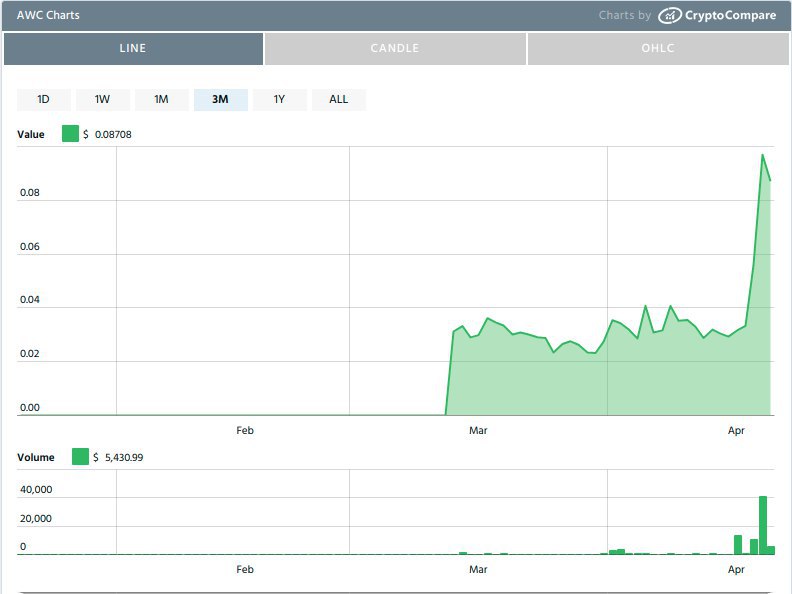The width and height of the screenshot is (792, 594).
Task: Click Apr label under volume chart
Action: [x=736, y=569]
